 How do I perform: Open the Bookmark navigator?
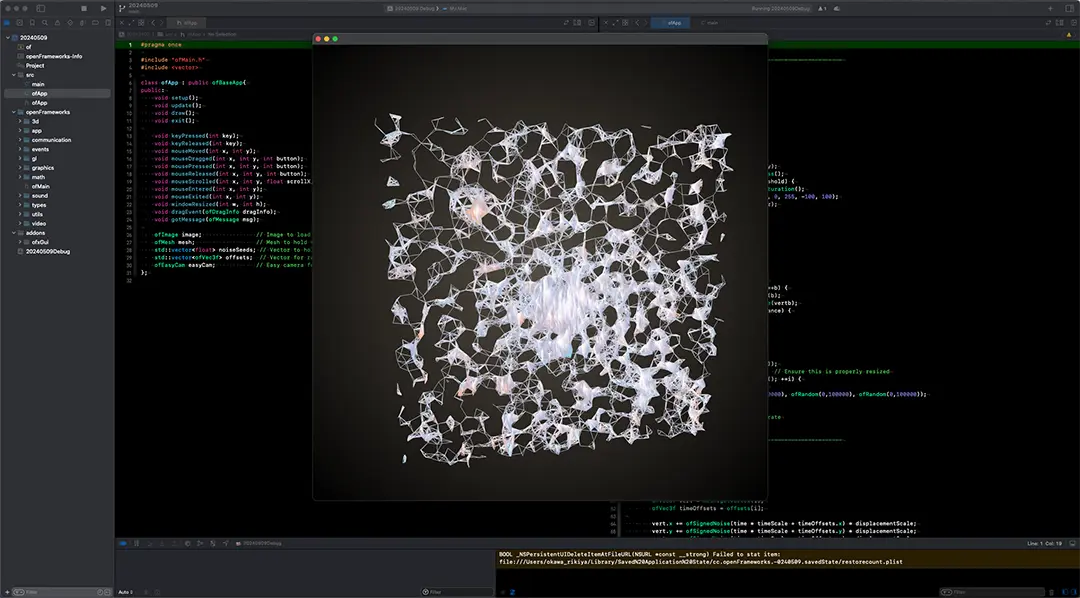point(32,23)
